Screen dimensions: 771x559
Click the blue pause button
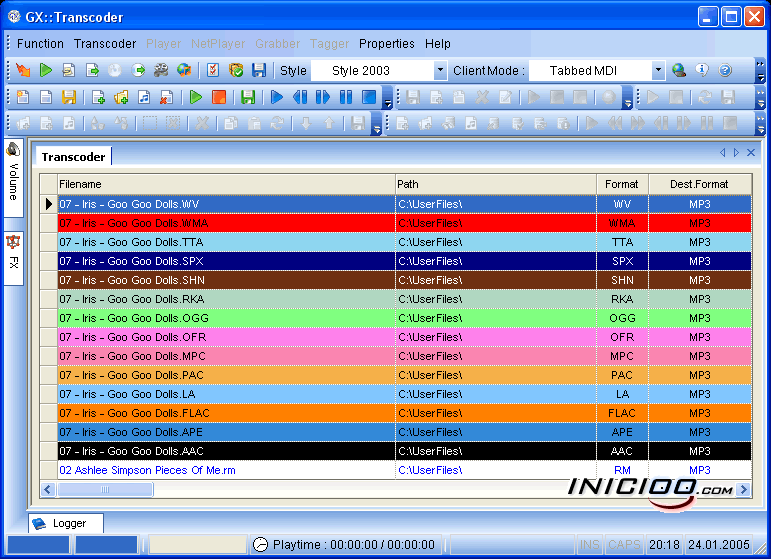(x=346, y=97)
